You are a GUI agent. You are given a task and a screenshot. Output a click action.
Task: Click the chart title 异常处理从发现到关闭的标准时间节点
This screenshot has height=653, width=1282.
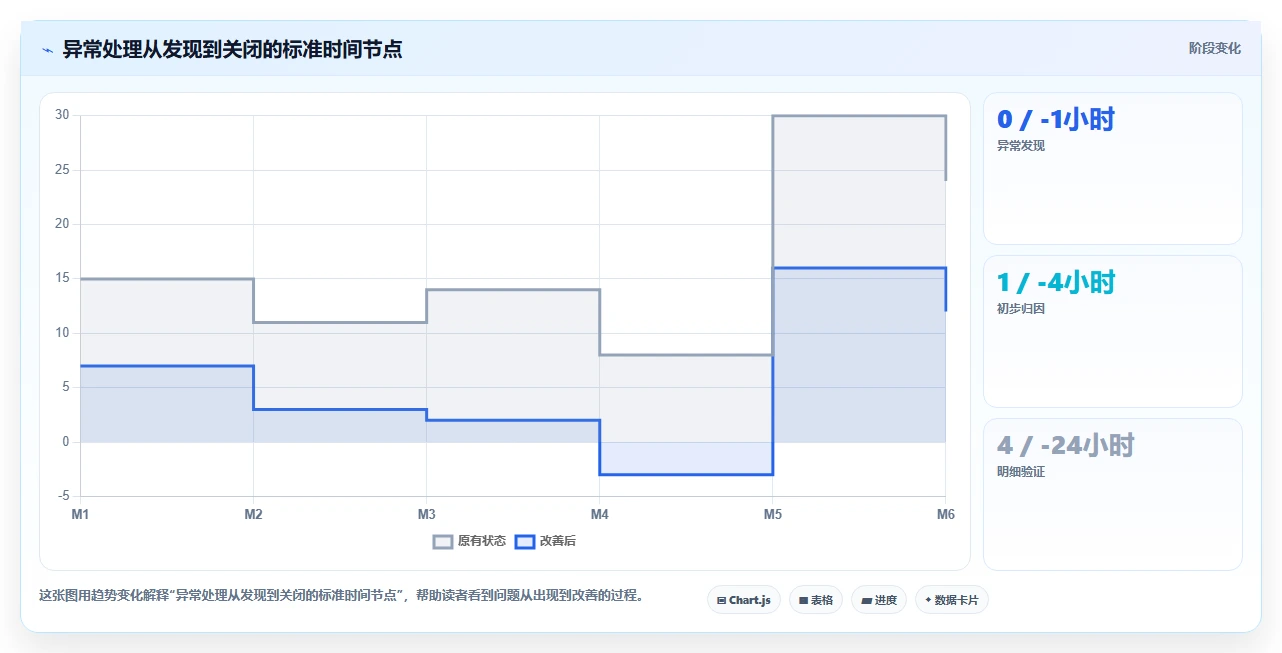click(x=233, y=49)
